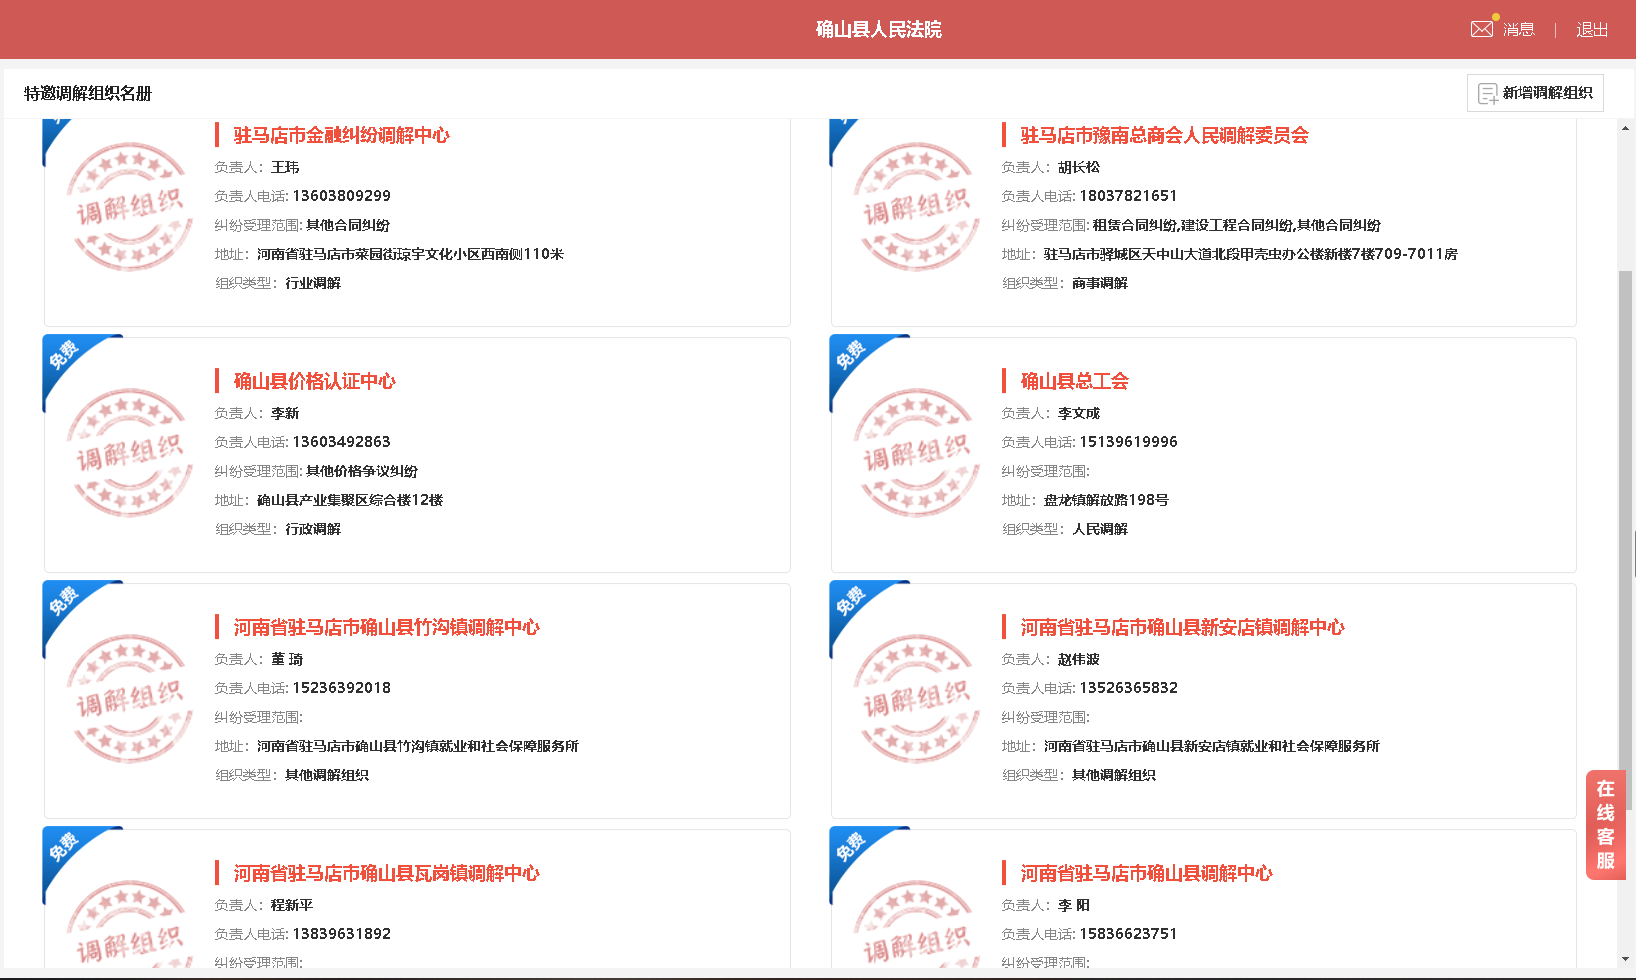Click 组织类型 value 行政调解
This screenshot has width=1636, height=980.
(313, 529)
